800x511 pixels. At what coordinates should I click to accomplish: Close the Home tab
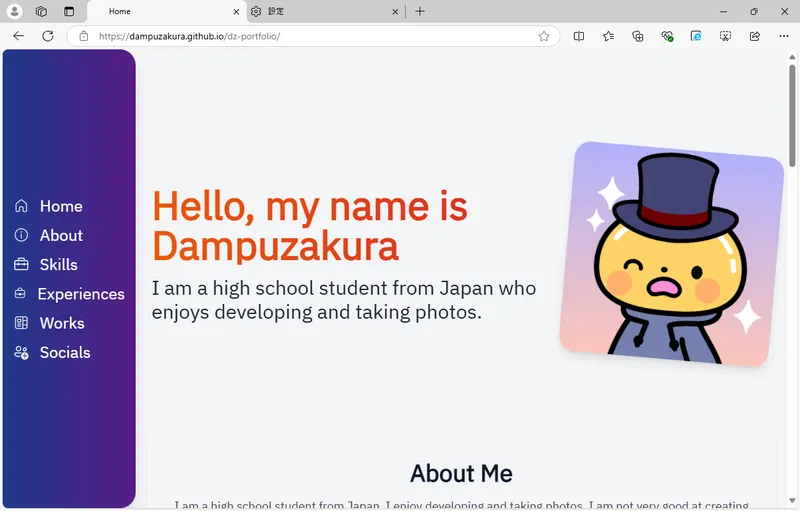(236, 12)
